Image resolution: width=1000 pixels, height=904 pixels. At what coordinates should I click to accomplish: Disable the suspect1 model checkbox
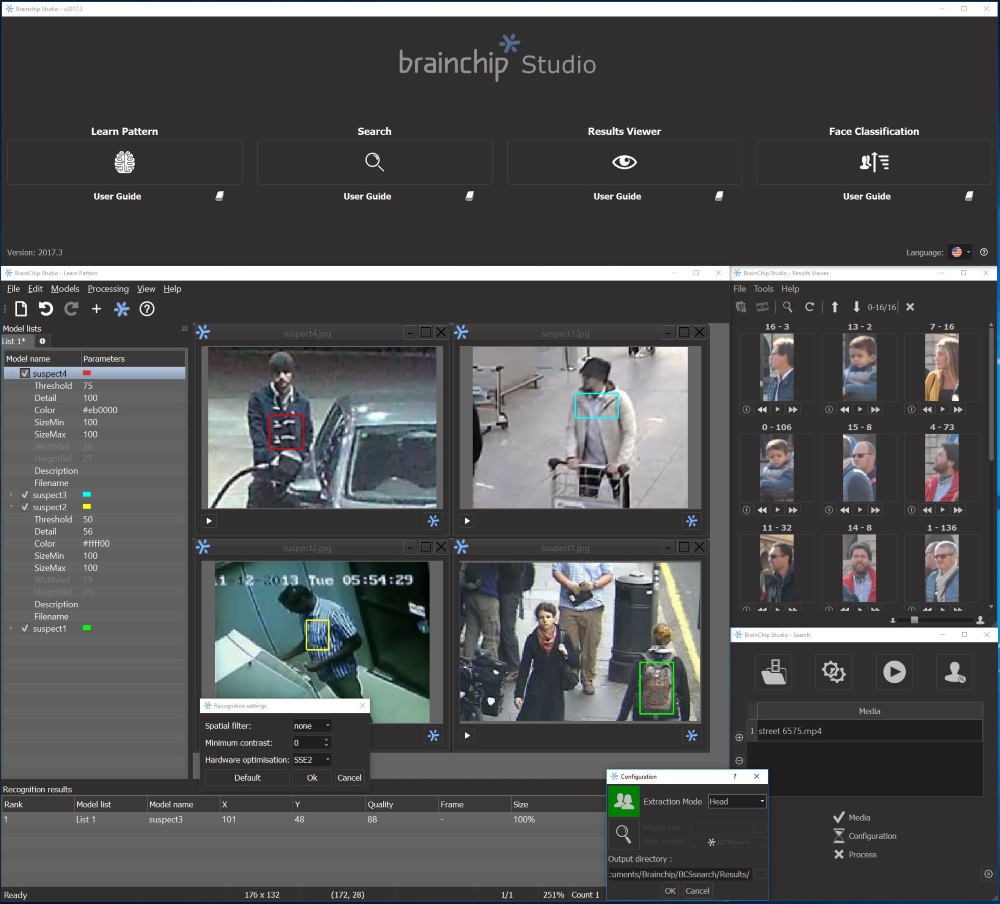coord(25,629)
